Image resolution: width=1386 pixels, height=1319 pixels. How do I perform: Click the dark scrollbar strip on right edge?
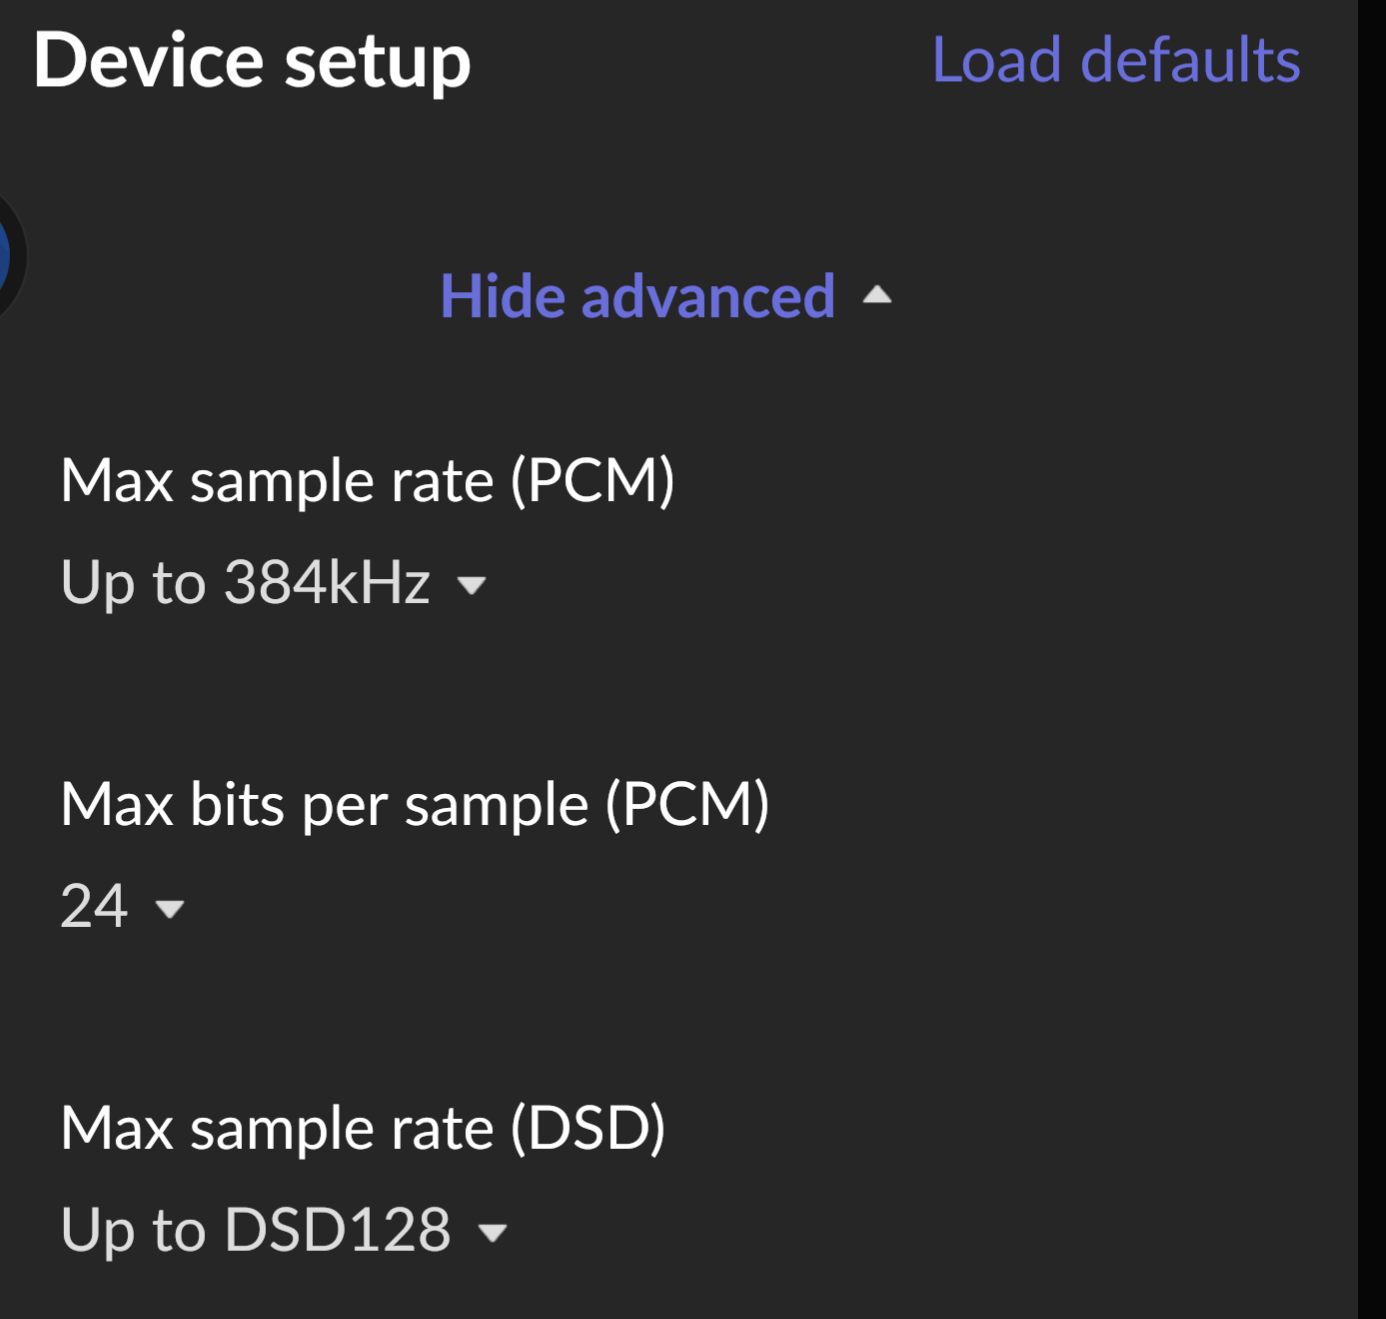(1372, 660)
